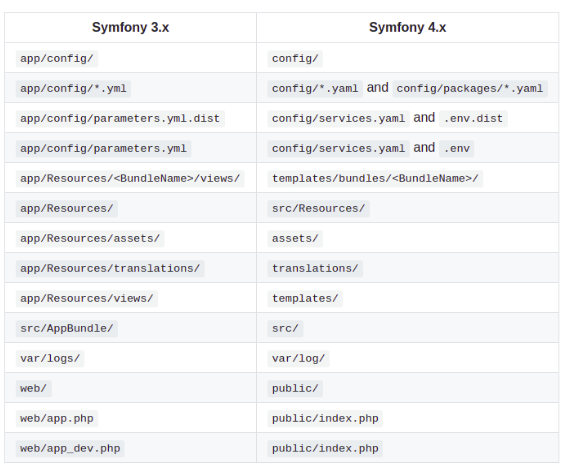Select 'app/config/parameters.yml.dist' code text
The width and height of the screenshot is (566, 475).
[x=120, y=118]
